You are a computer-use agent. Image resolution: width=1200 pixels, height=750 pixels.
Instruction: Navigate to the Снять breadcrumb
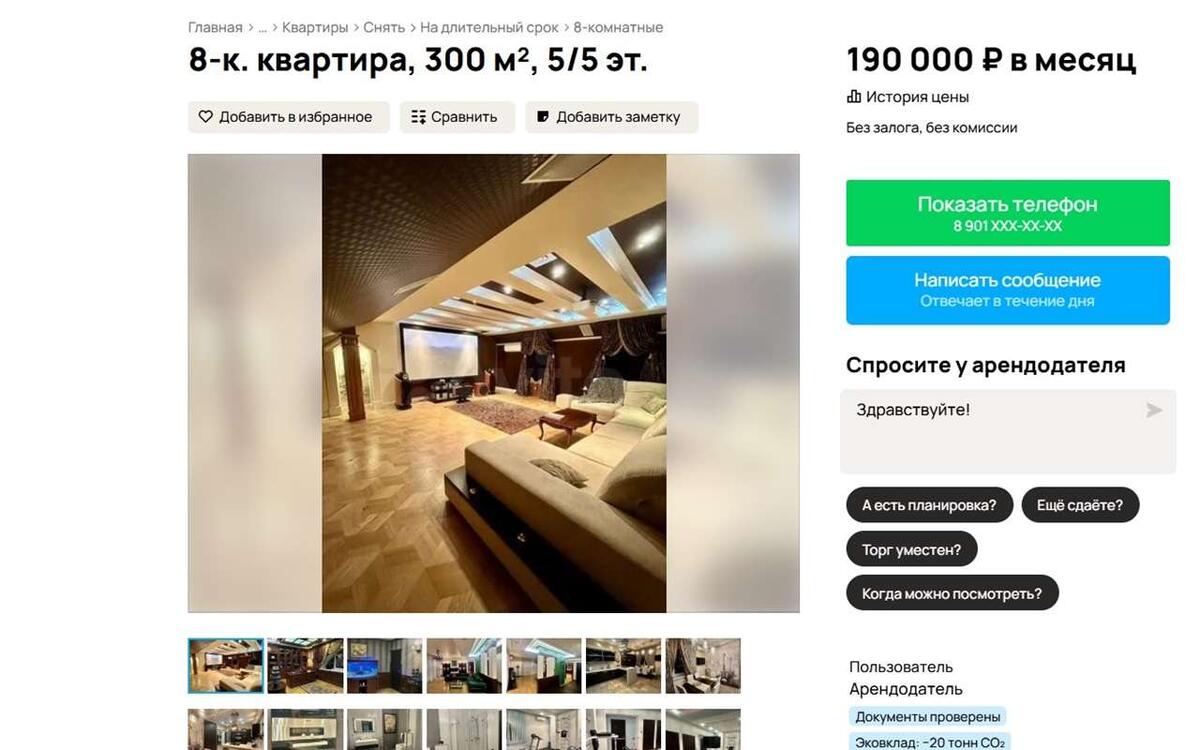384,28
